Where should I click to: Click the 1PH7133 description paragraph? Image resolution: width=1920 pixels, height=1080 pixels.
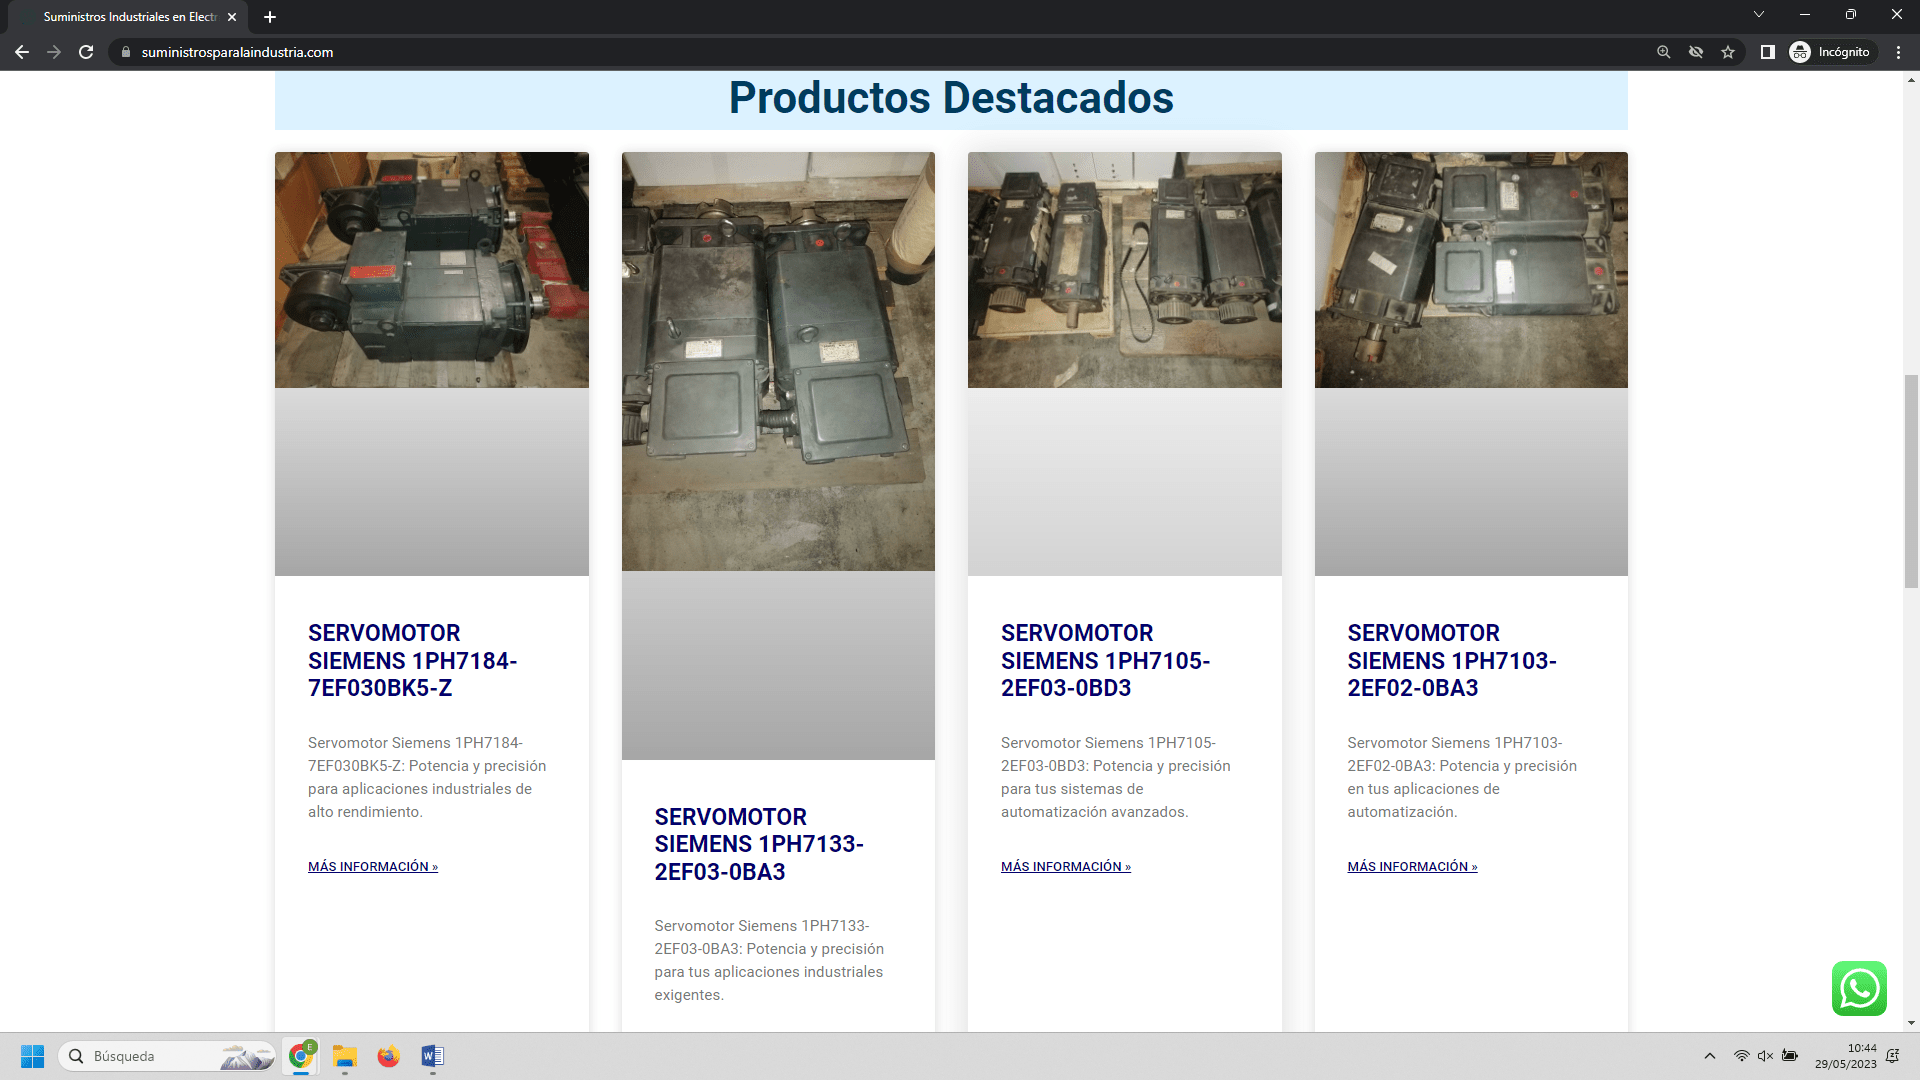point(769,960)
